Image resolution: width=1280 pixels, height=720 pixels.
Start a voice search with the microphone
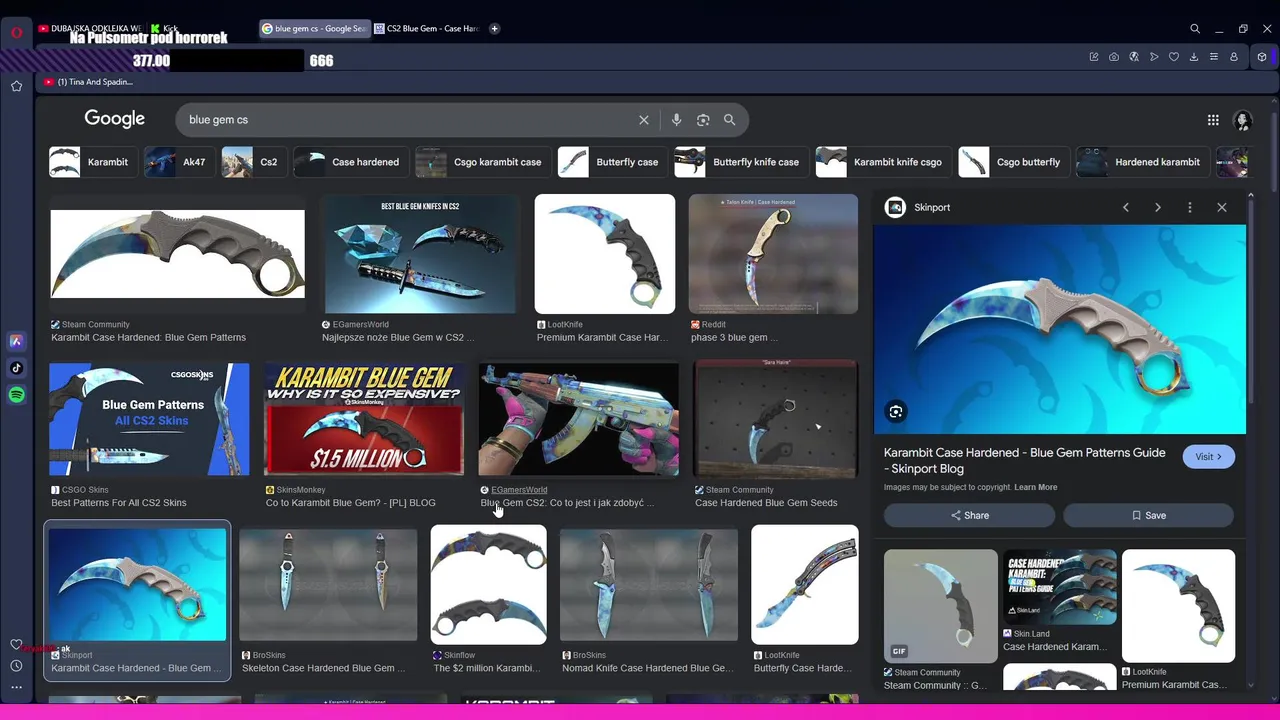(676, 120)
